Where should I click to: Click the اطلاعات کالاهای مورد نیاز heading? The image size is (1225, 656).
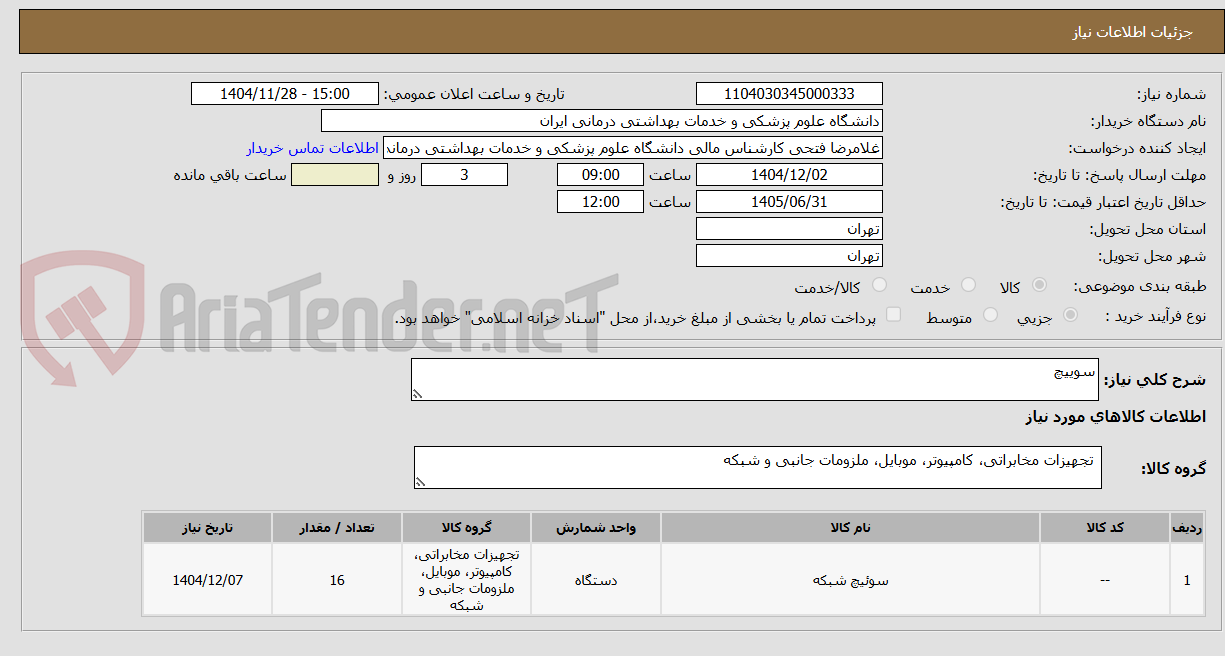(x=1115, y=416)
